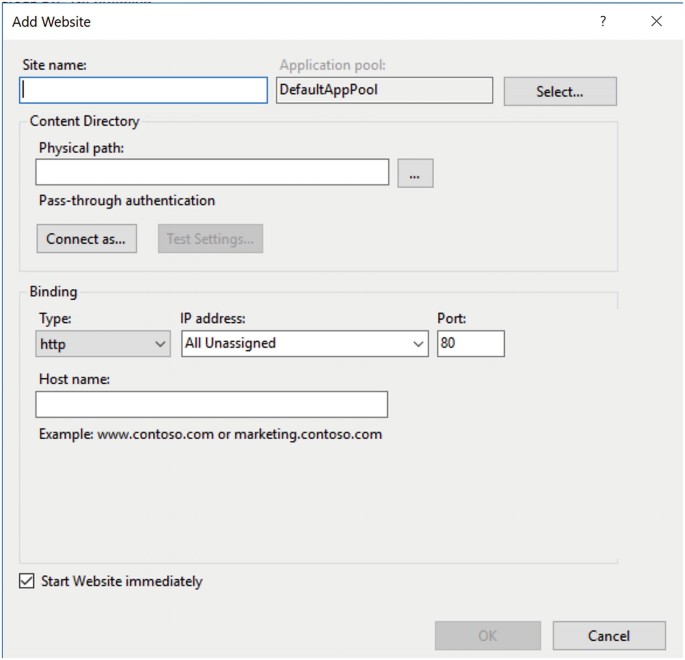Focus the Host name text field
The width and height of the screenshot is (685, 660).
pos(211,404)
